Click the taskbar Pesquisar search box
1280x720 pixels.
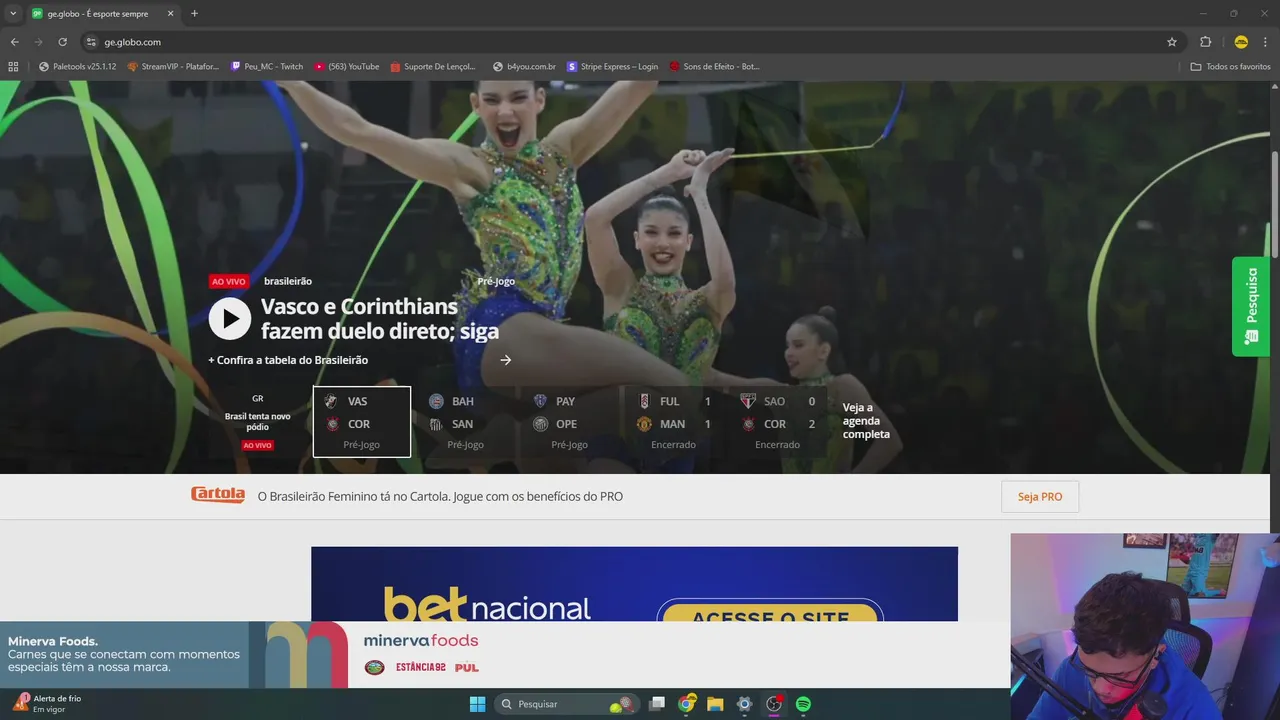[x=568, y=704]
